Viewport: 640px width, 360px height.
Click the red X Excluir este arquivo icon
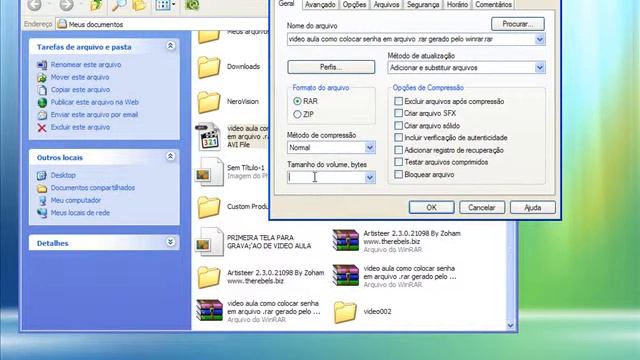click(x=42, y=128)
